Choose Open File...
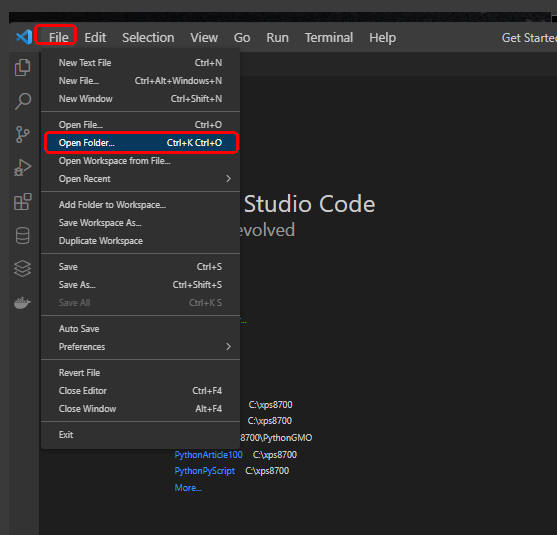This screenshot has height=535, width=557. click(x=140, y=125)
